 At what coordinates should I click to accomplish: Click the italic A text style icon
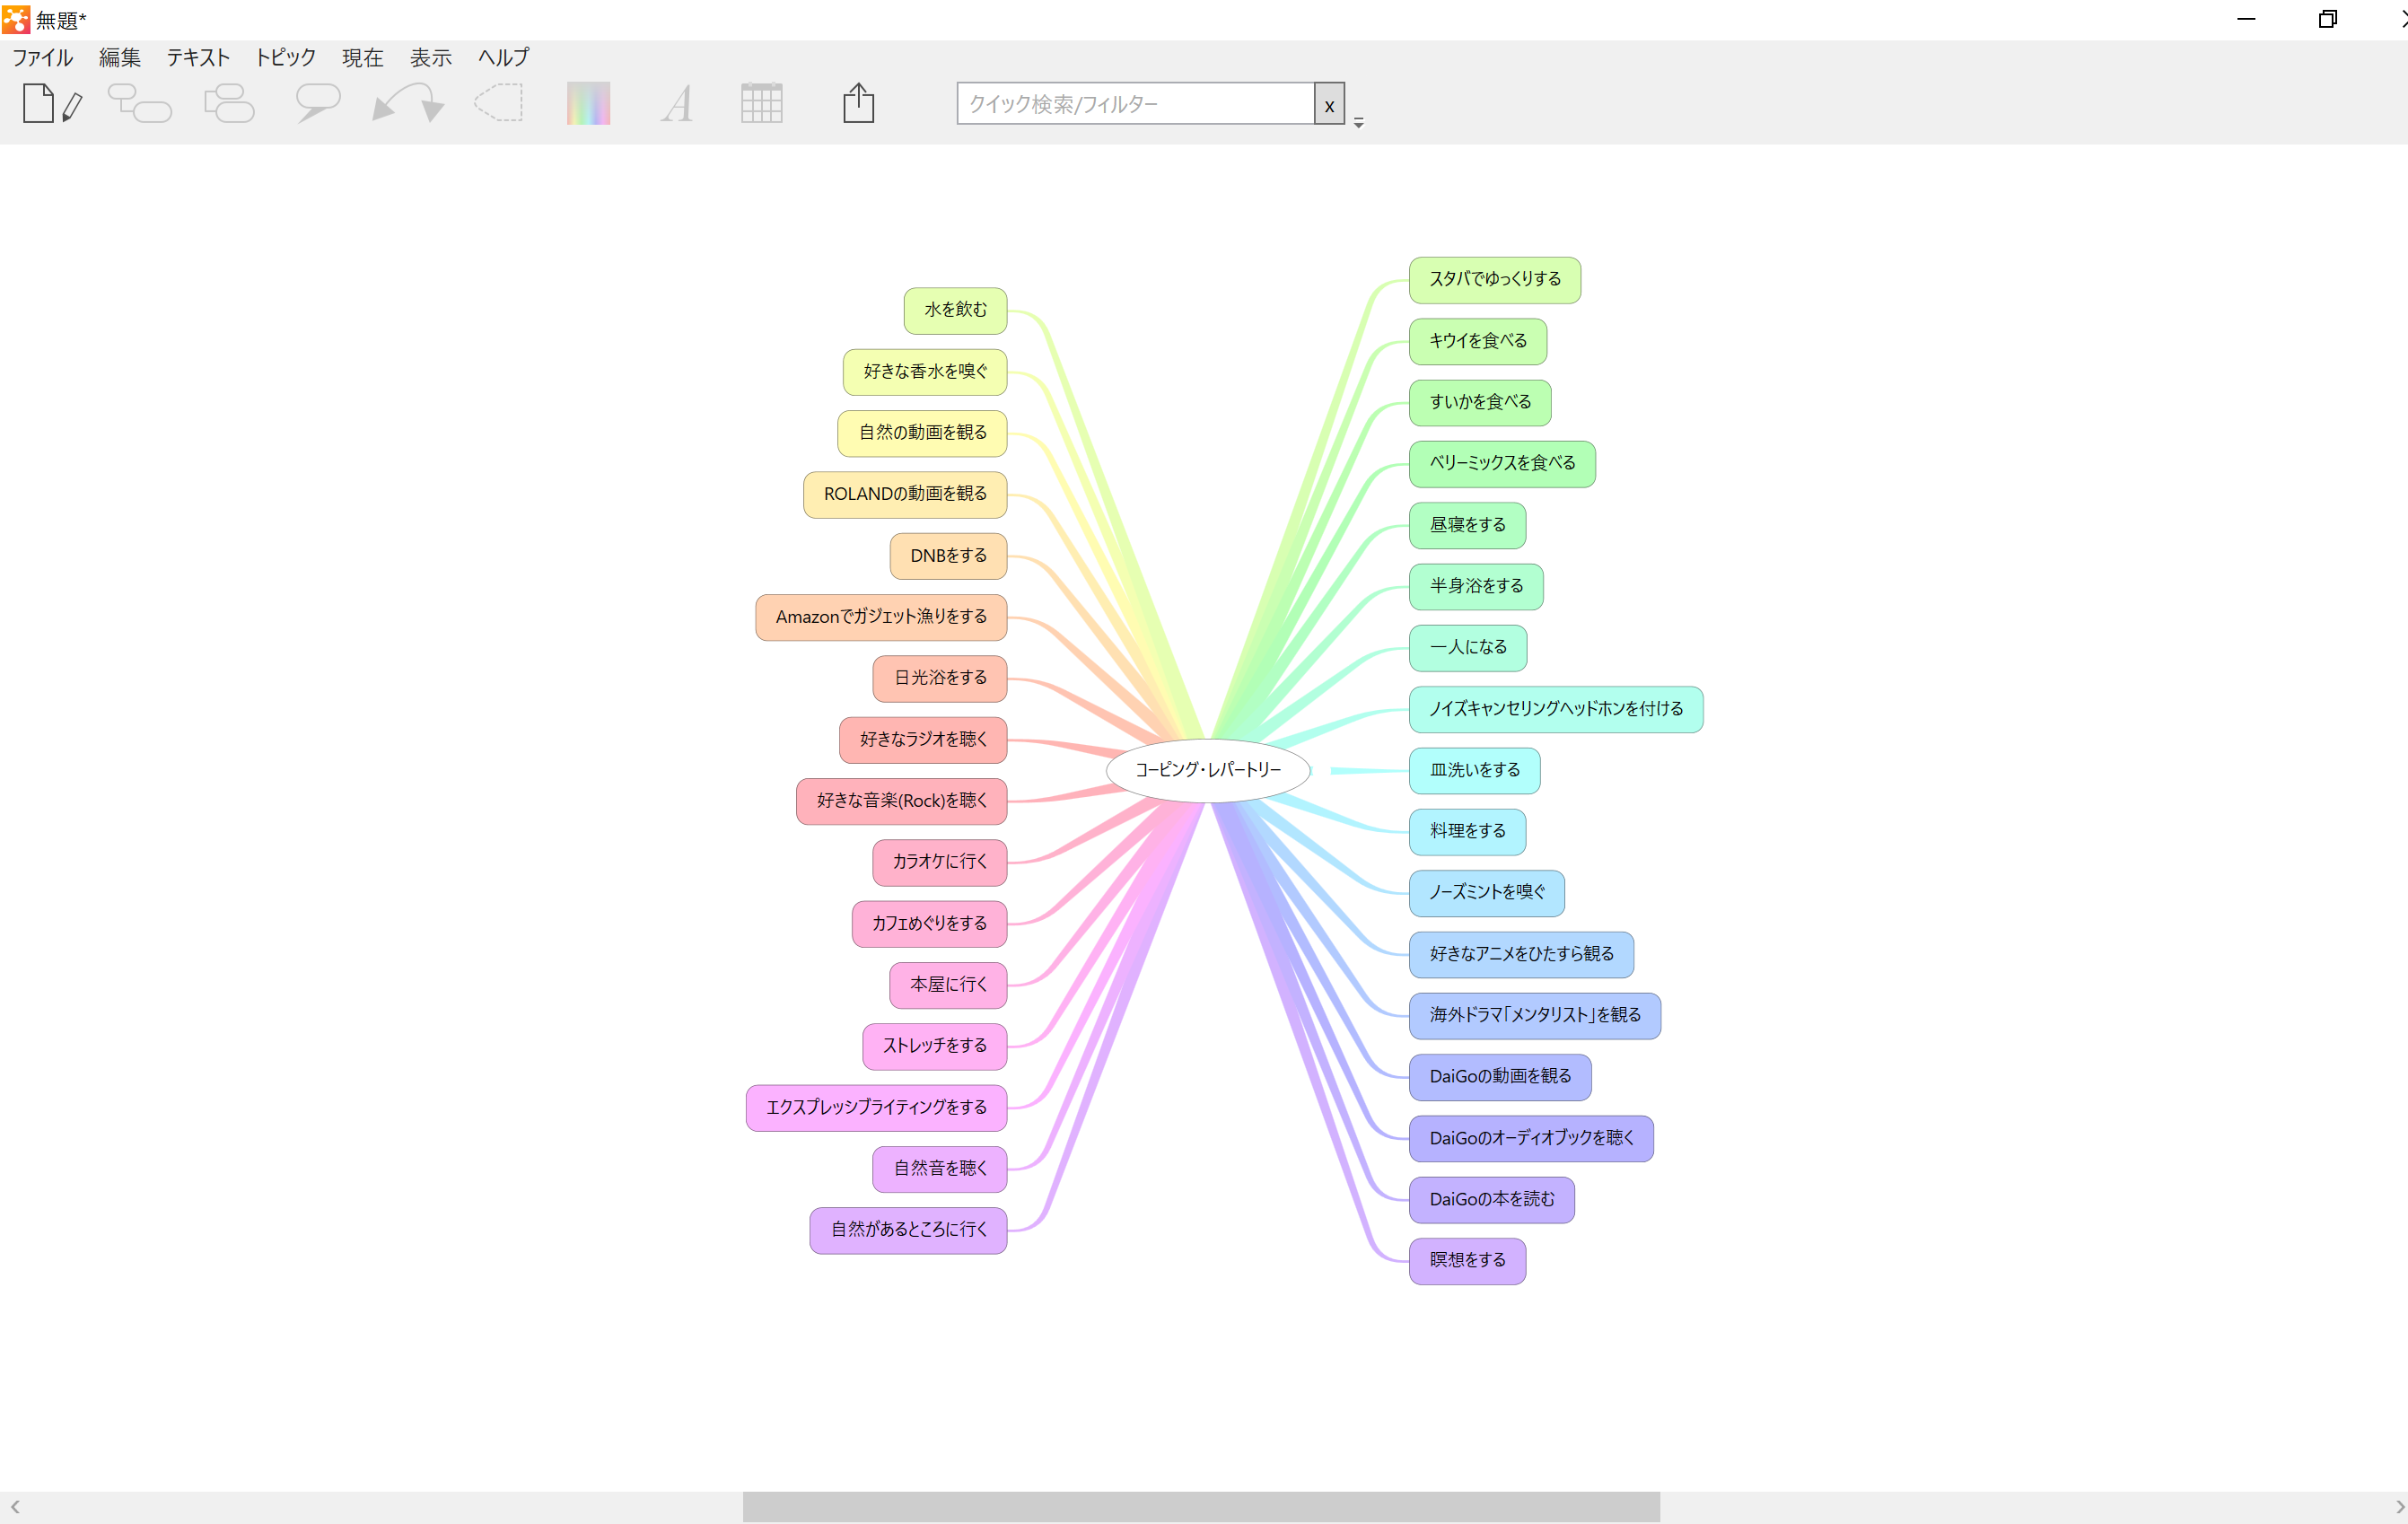pos(677,103)
